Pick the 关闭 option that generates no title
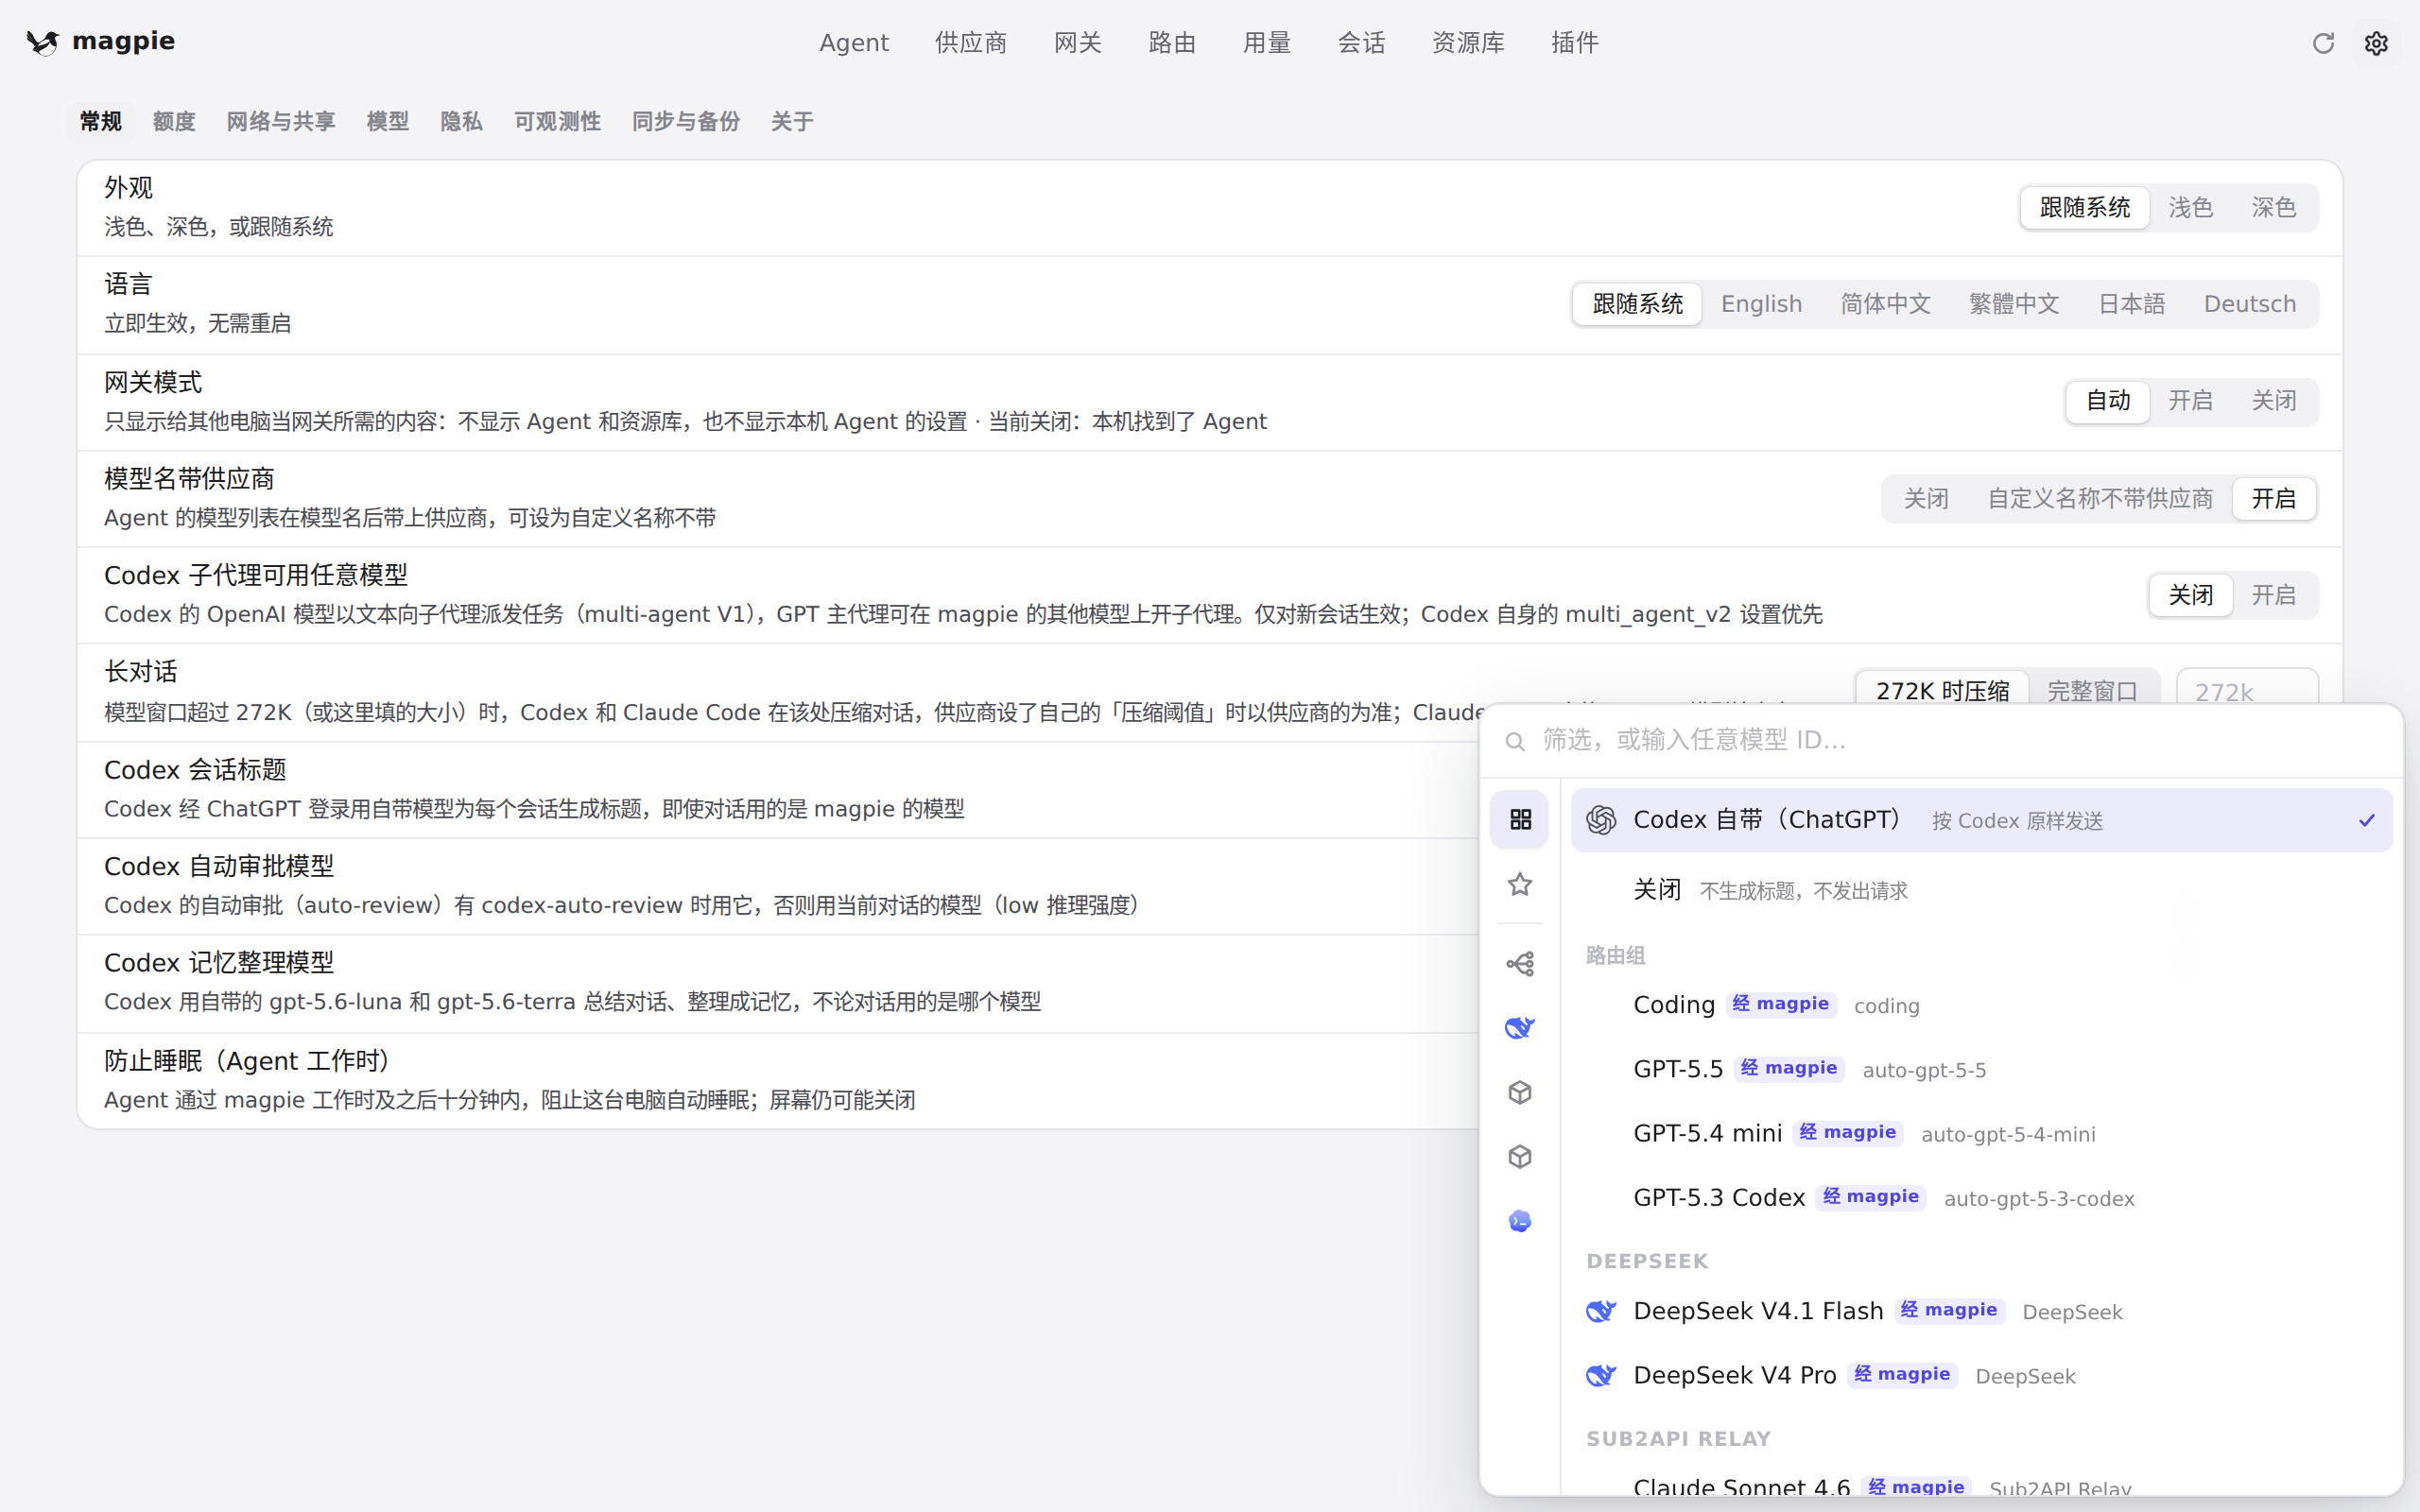 click(x=1982, y=890)
